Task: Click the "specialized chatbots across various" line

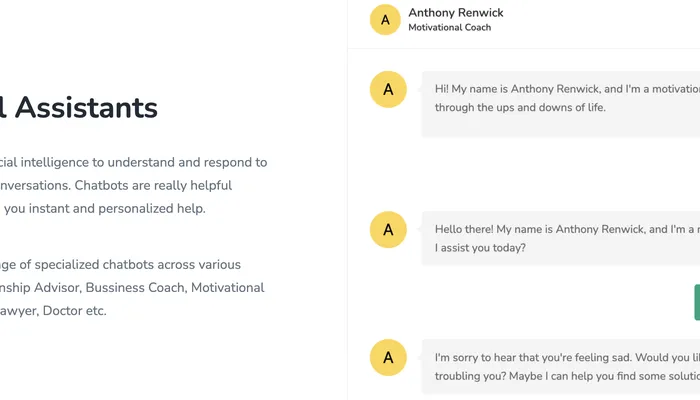Action: pos(121,264)
